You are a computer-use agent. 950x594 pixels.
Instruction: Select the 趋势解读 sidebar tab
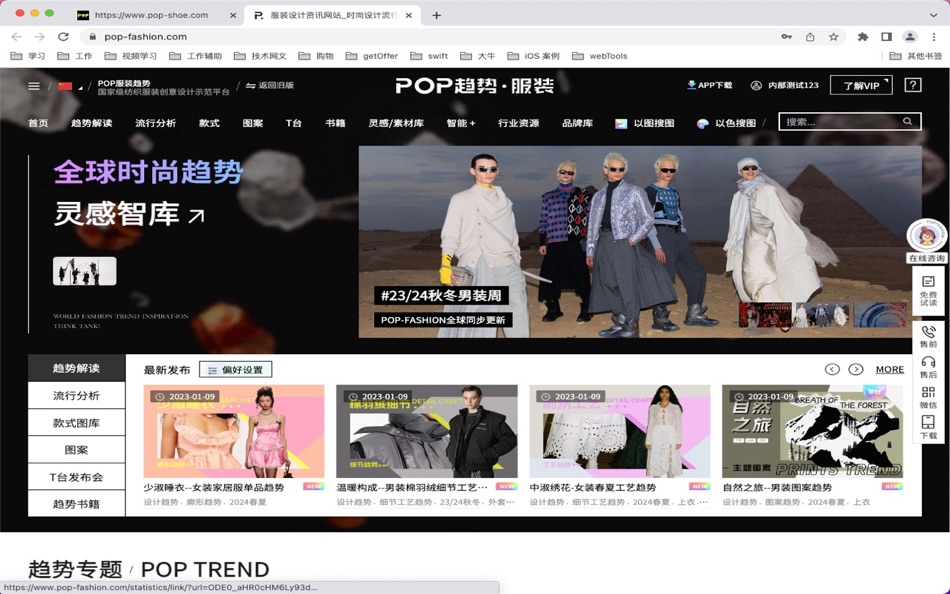click(x=76, y=368)
